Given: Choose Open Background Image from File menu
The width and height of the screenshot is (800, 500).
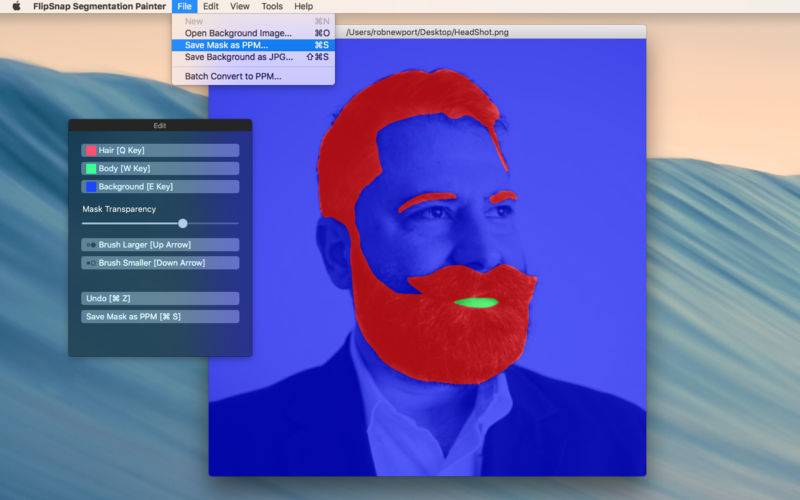Looking at the screenshot, I should (254, 33).
